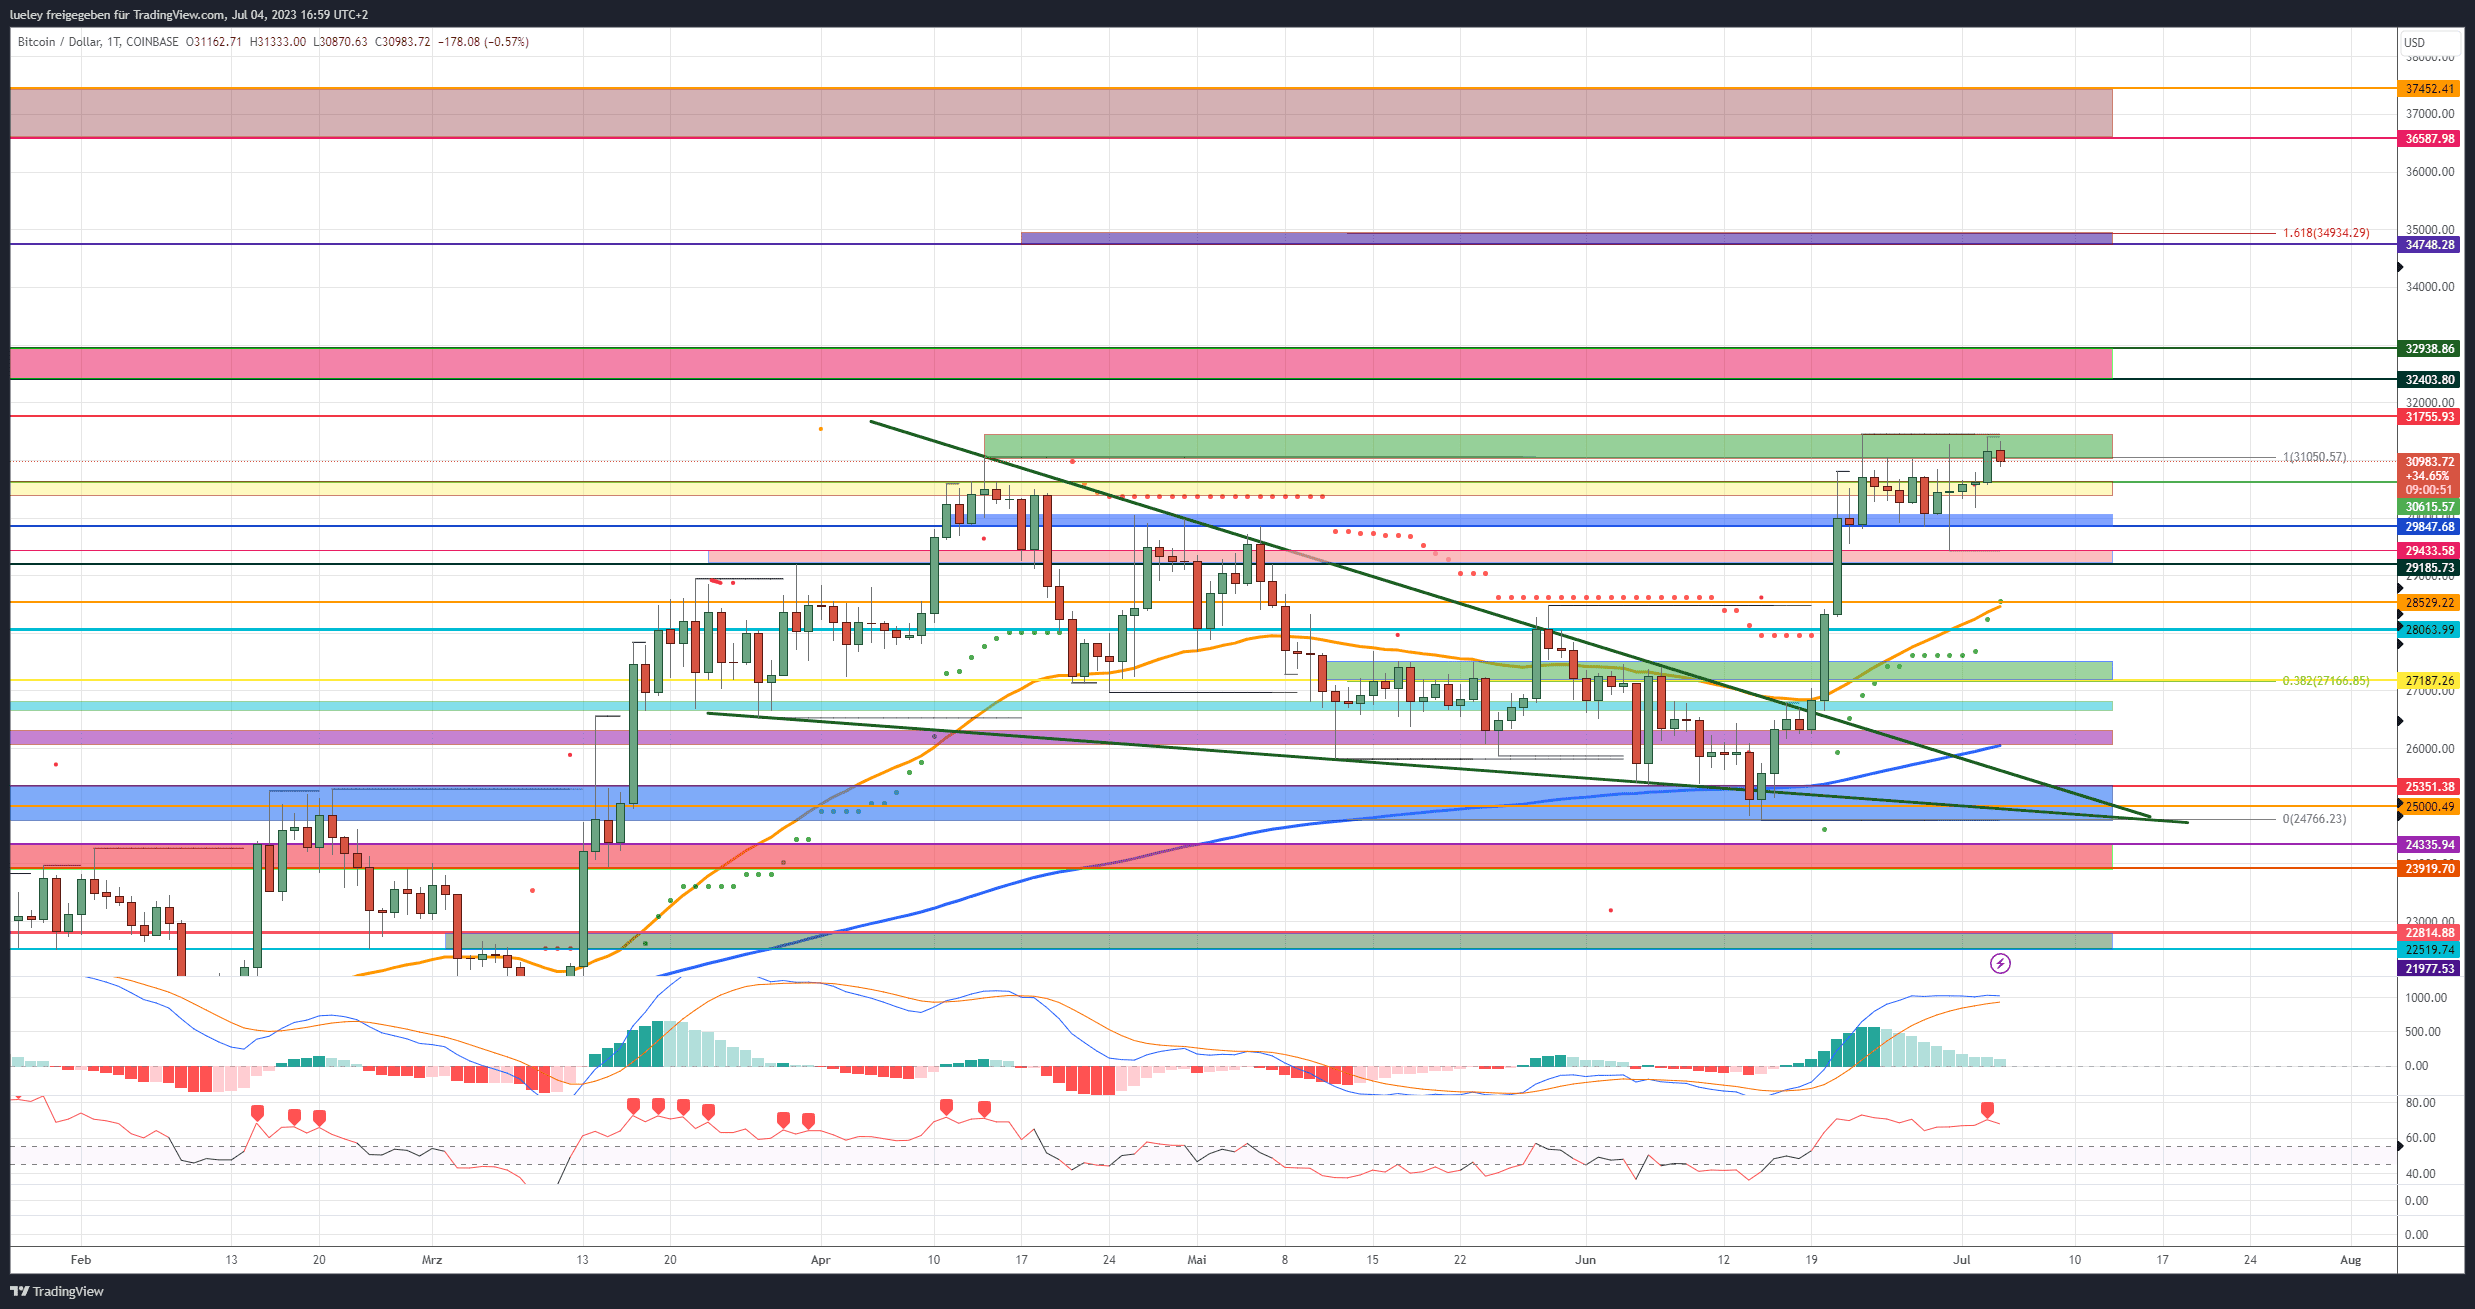The image size is (2475, 1309).
Task: Select the 25351.38 red price label
Action: tap(2429, 787)
